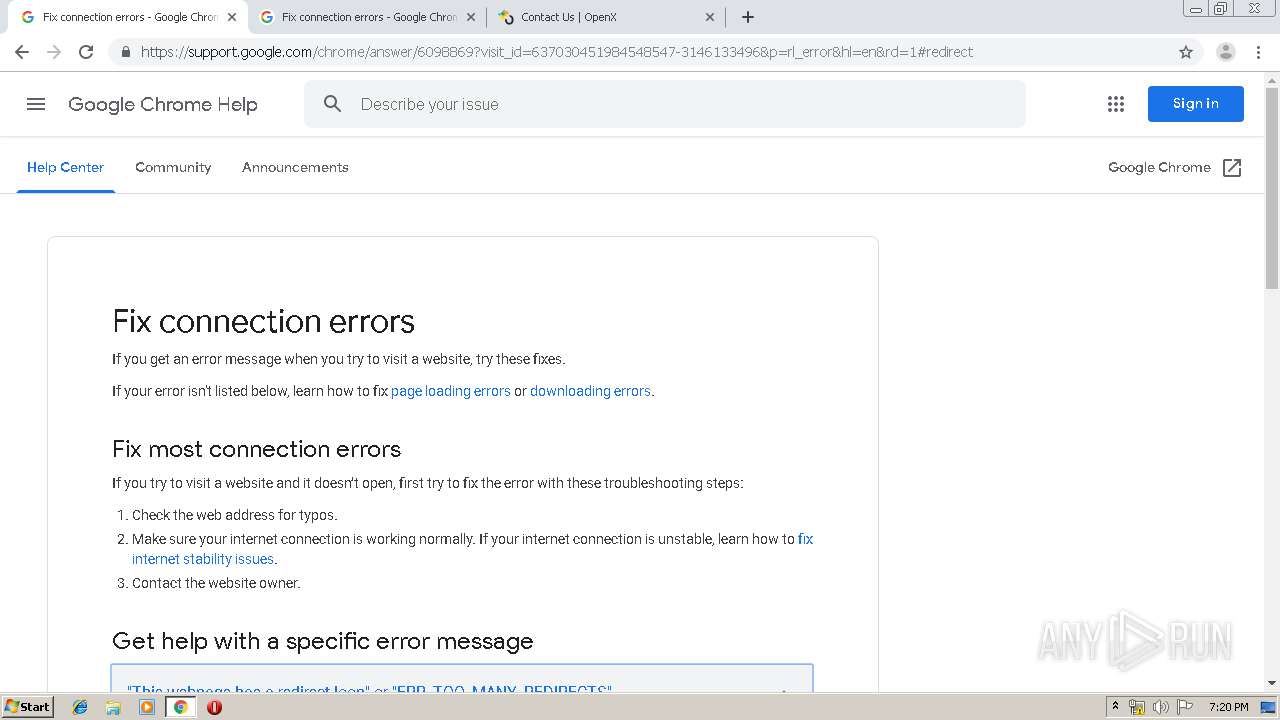Launch Internet Explorer from the taskbar
The width and height of the screenshot is (1280, 720).
coord(80,707)
